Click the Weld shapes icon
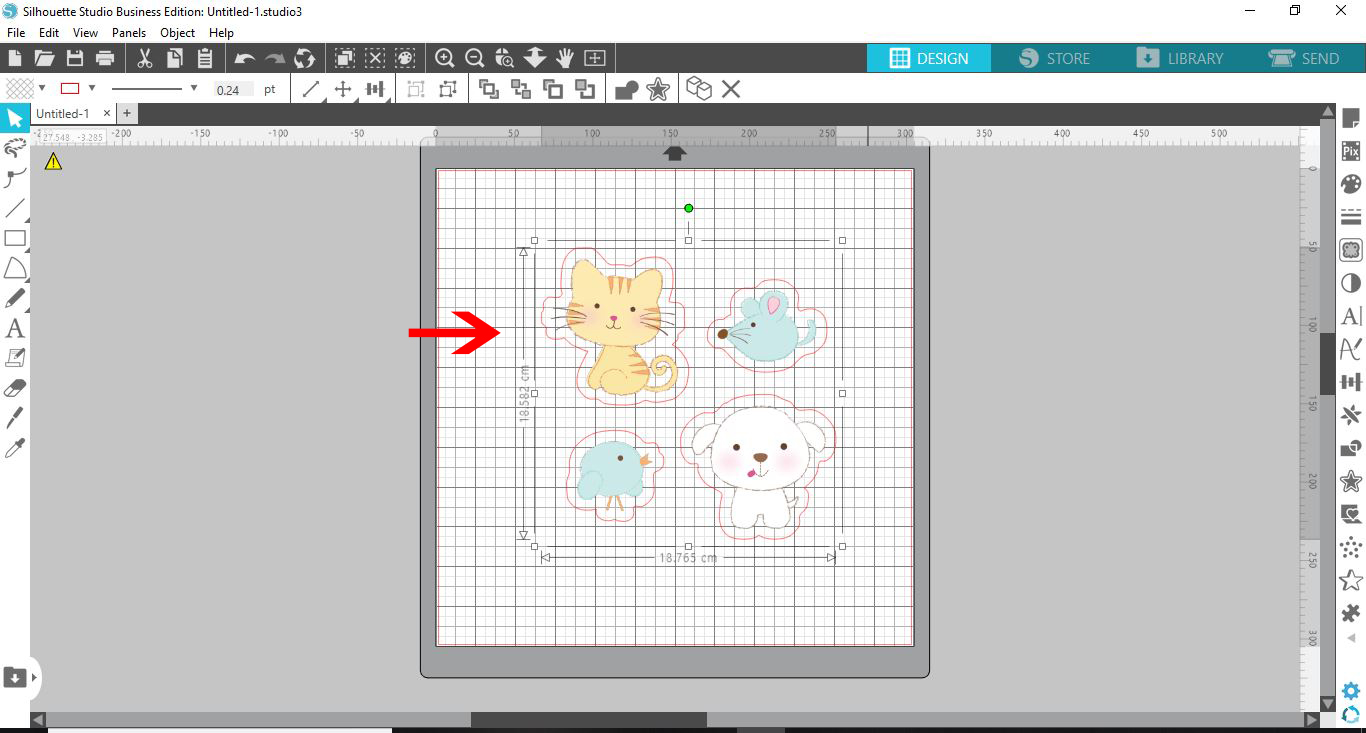Image resolution: width=1366 pixels, height=733 pixels. click(x=626, y=90)
